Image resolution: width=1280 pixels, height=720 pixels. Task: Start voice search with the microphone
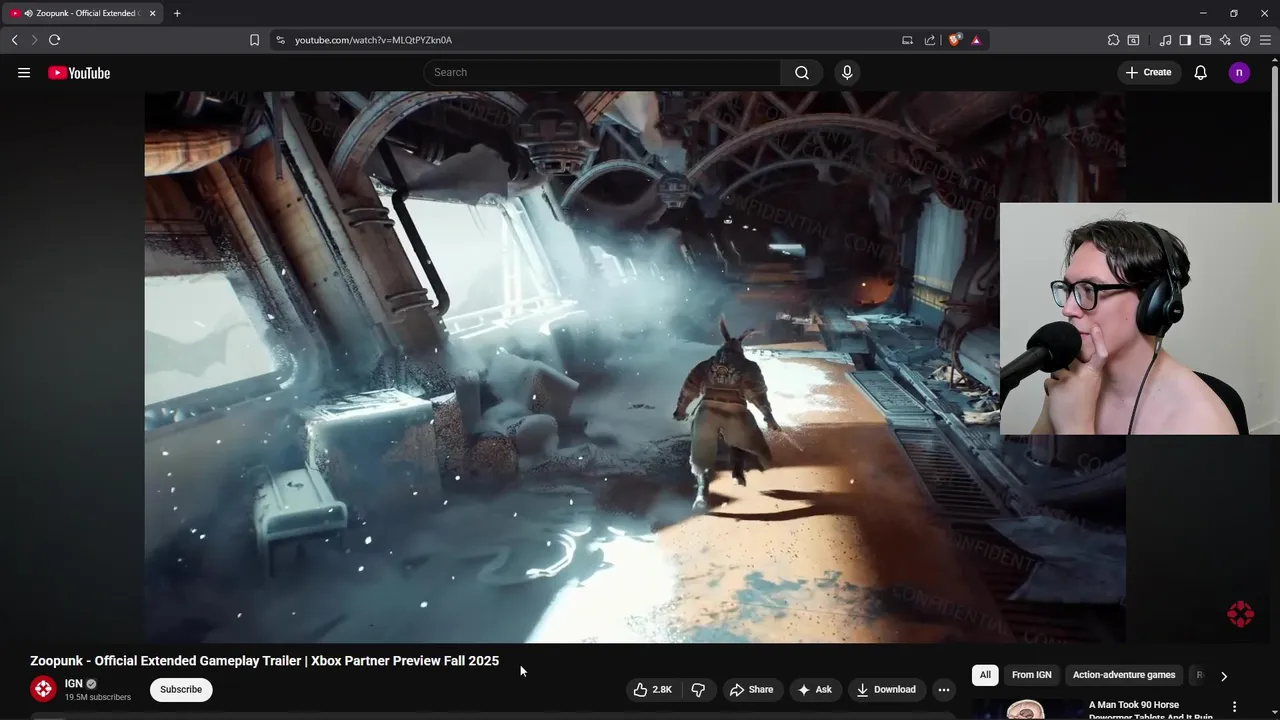tap(847, 72)
